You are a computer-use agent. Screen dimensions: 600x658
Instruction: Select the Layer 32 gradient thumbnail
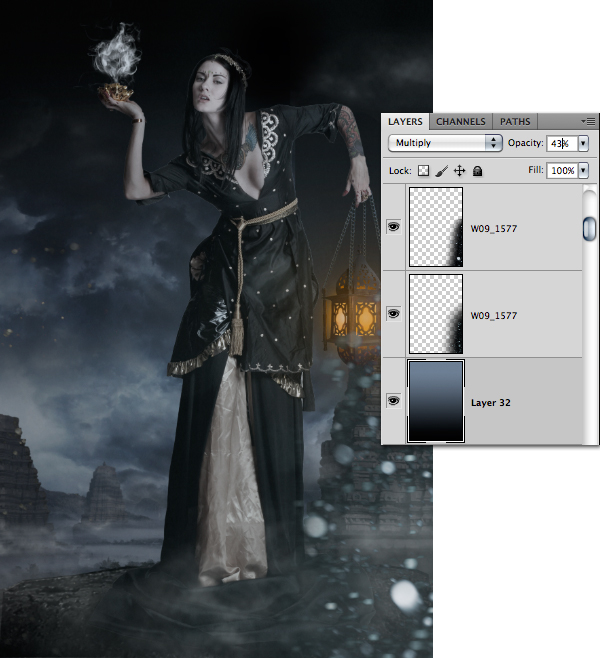tap(436, 401)
